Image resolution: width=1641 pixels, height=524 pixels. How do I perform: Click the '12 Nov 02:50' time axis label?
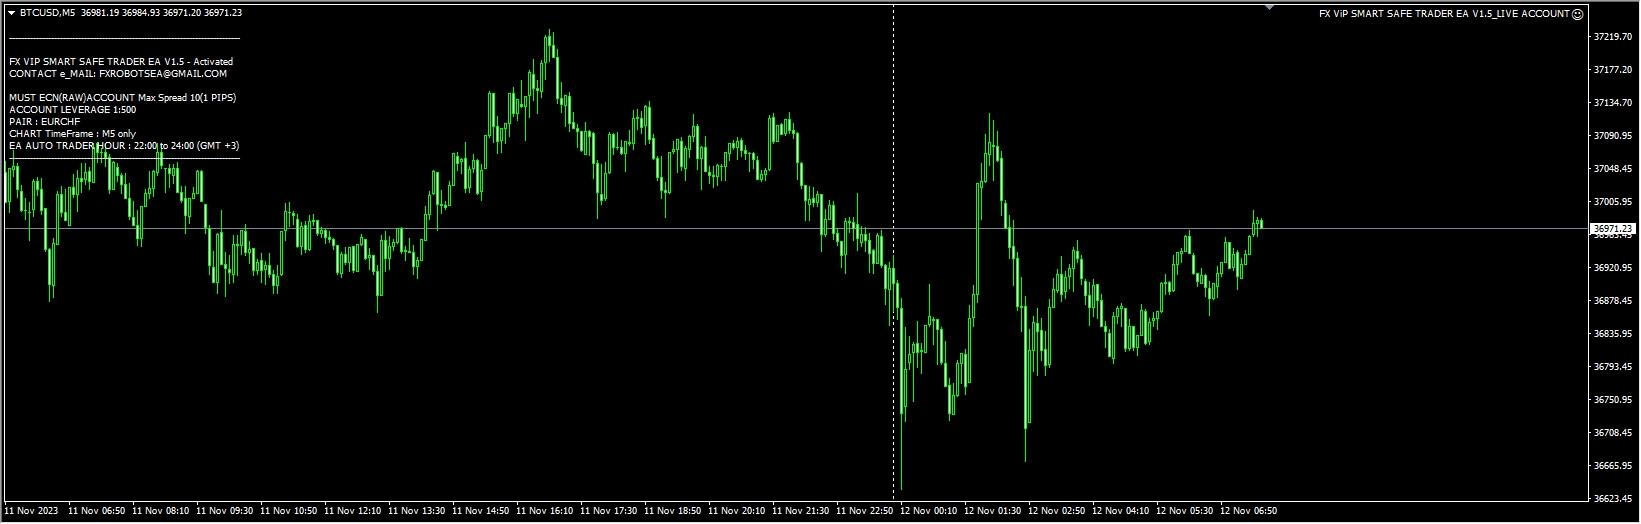tap(1057, 511)
